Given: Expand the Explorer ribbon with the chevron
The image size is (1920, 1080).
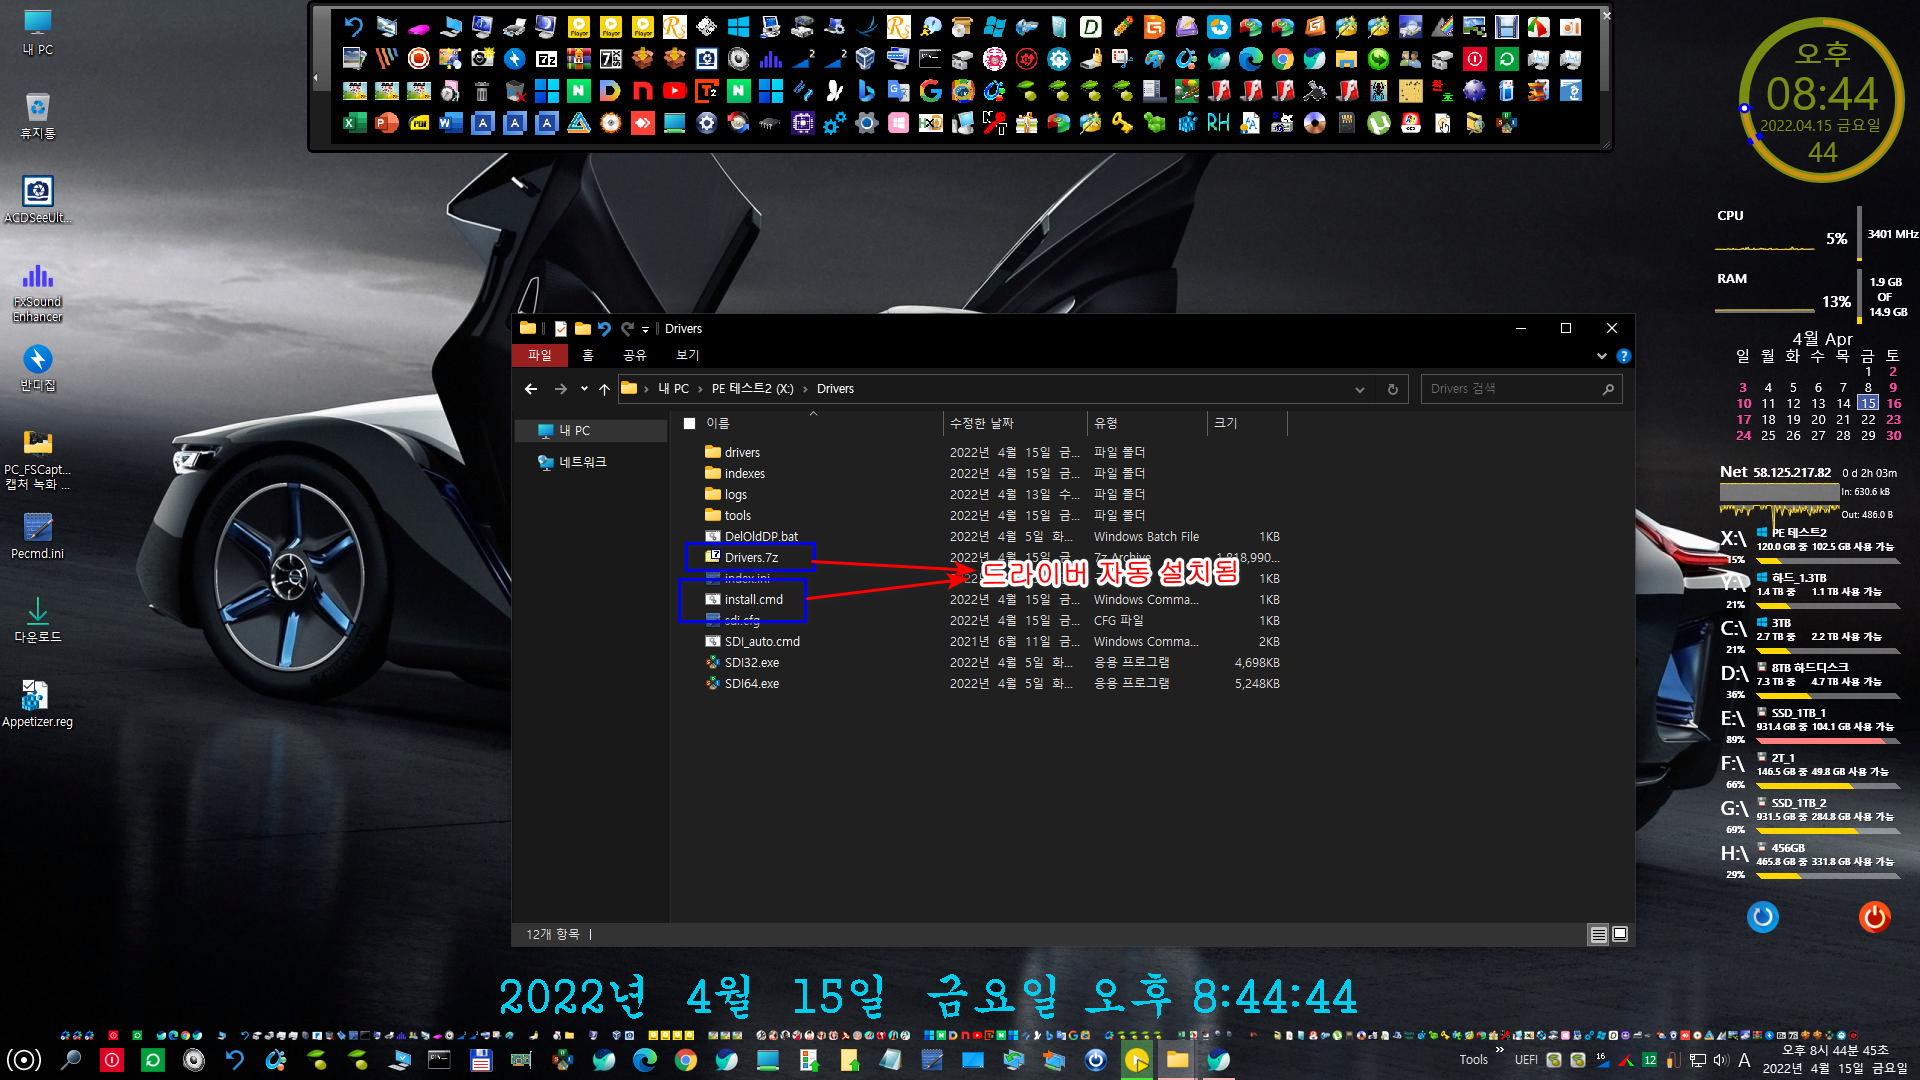Looking at the screenshot, I should (x=1602, y=356).
